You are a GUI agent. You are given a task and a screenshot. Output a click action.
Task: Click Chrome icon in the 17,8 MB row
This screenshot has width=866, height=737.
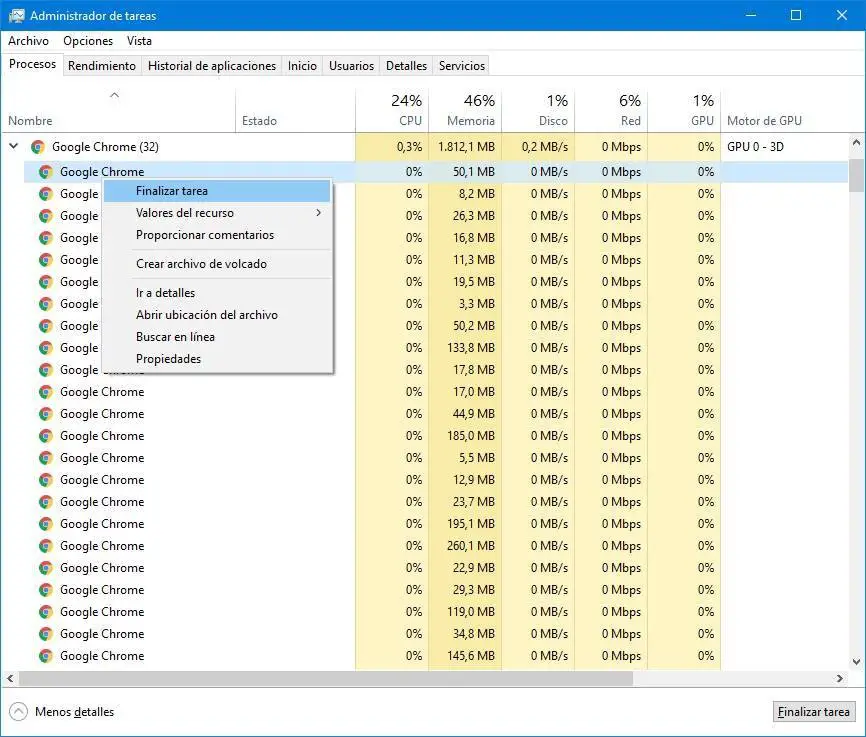[46, 370]
